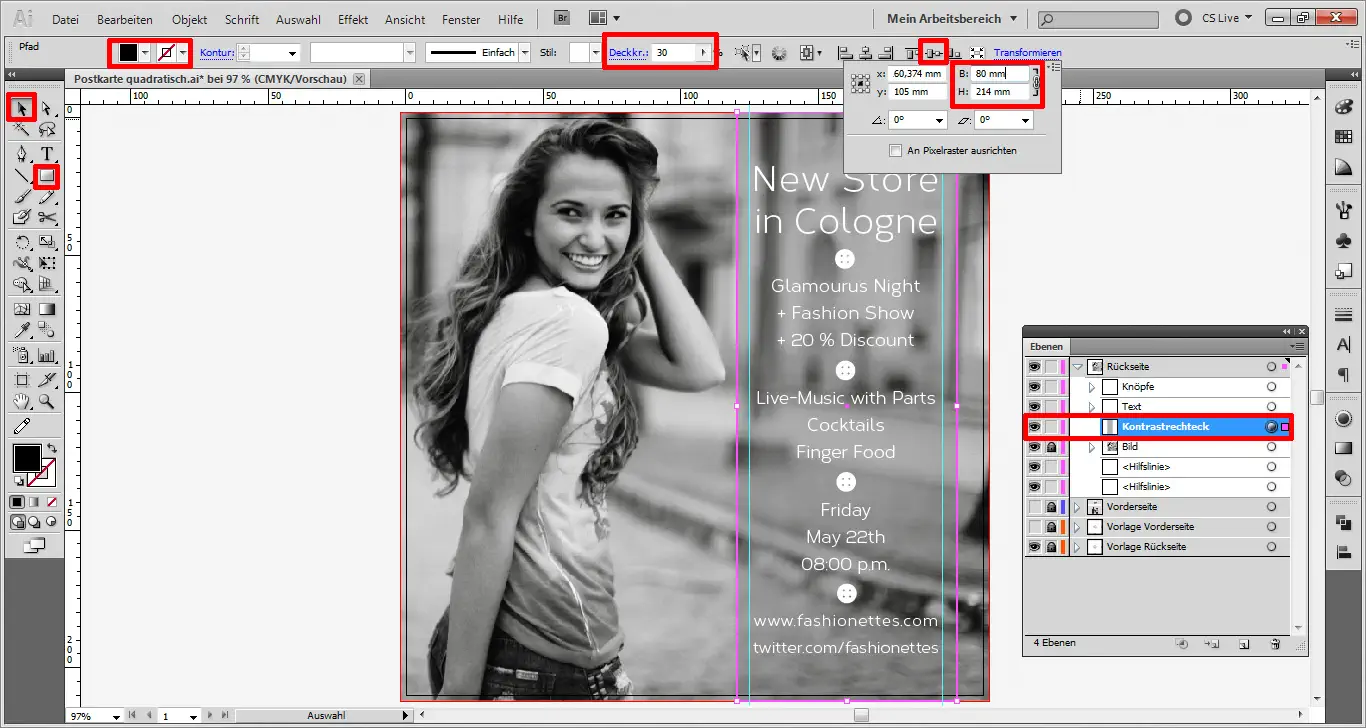1366x728 pixels.
Task: Collapse the Rückseite layer
Action: 1078,367
